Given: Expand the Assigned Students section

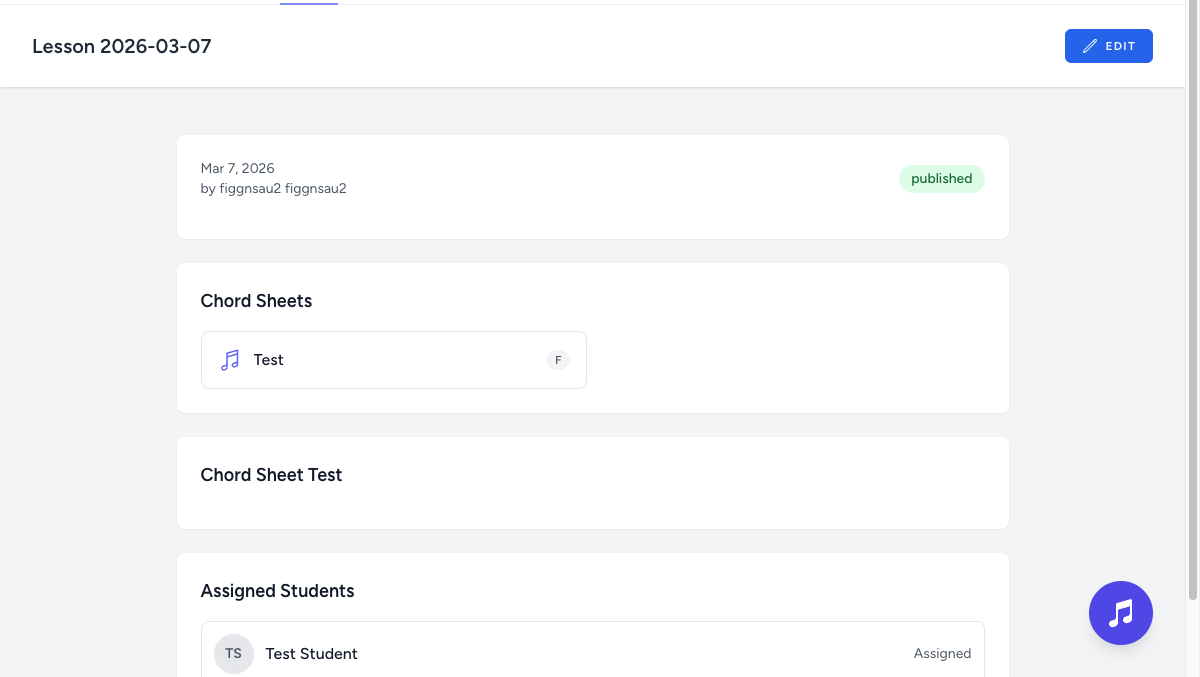Looking at the screenshot, I should tap(277, 590).
